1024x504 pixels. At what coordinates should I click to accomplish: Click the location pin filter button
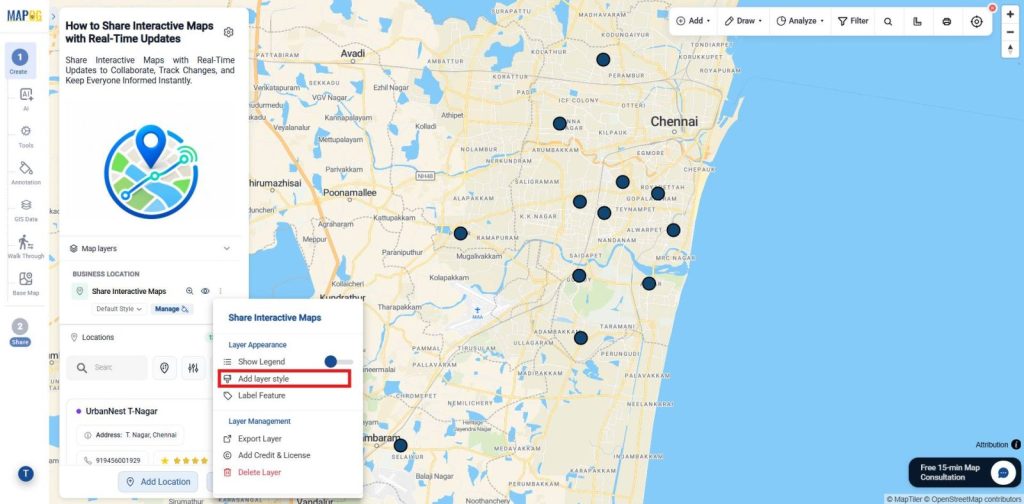pos(165,368)
